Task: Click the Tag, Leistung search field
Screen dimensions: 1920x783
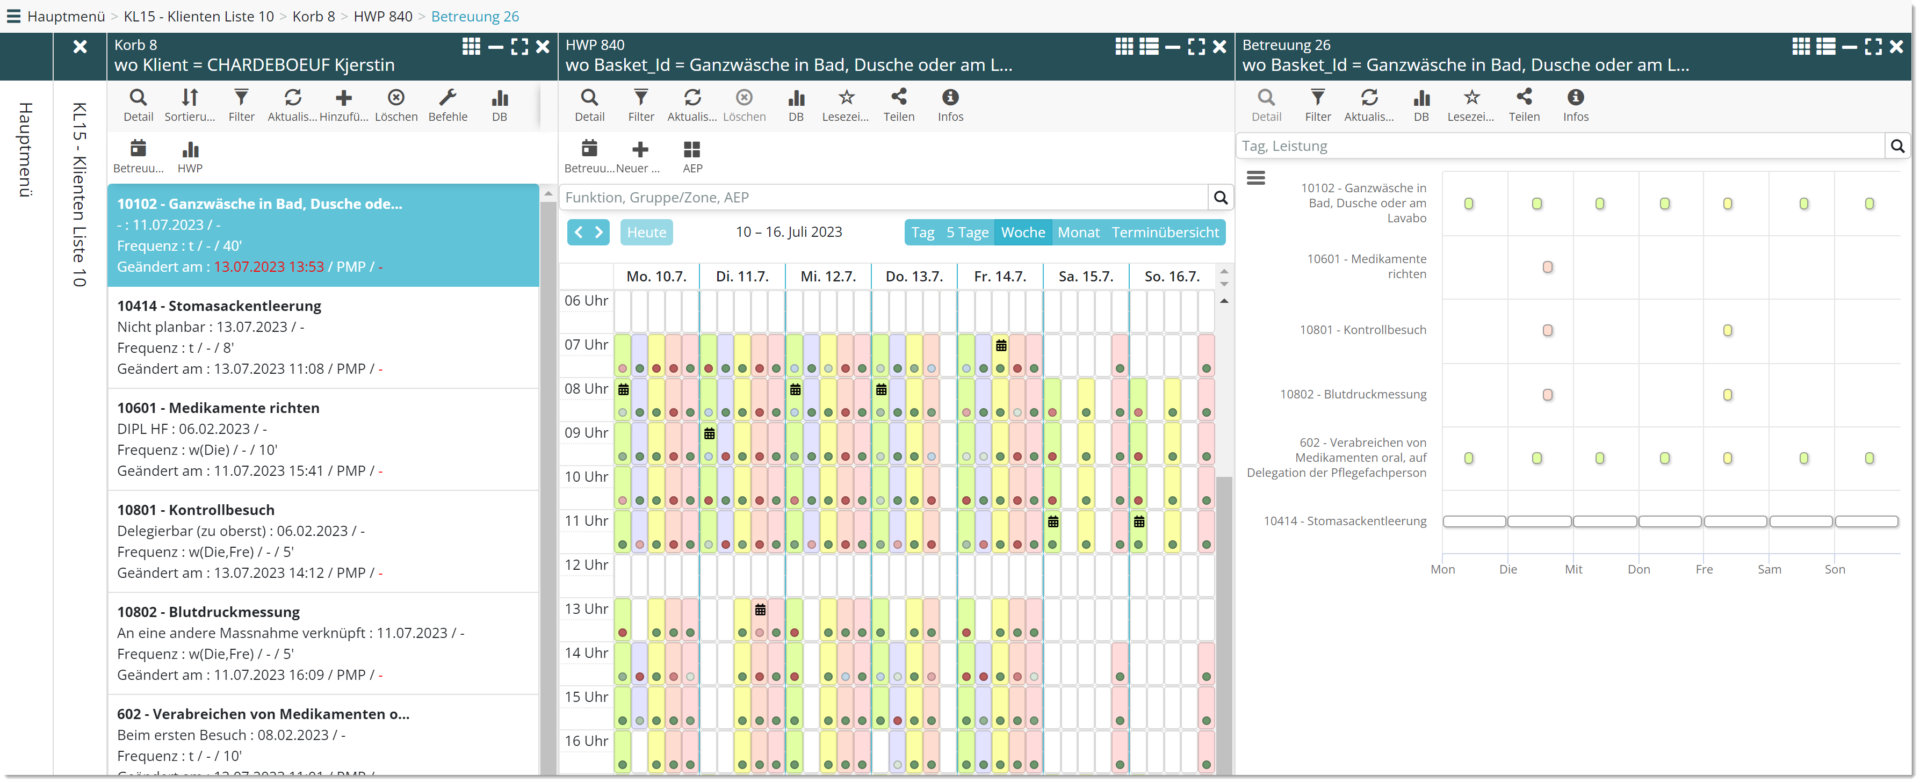Action: [1560, 146]
